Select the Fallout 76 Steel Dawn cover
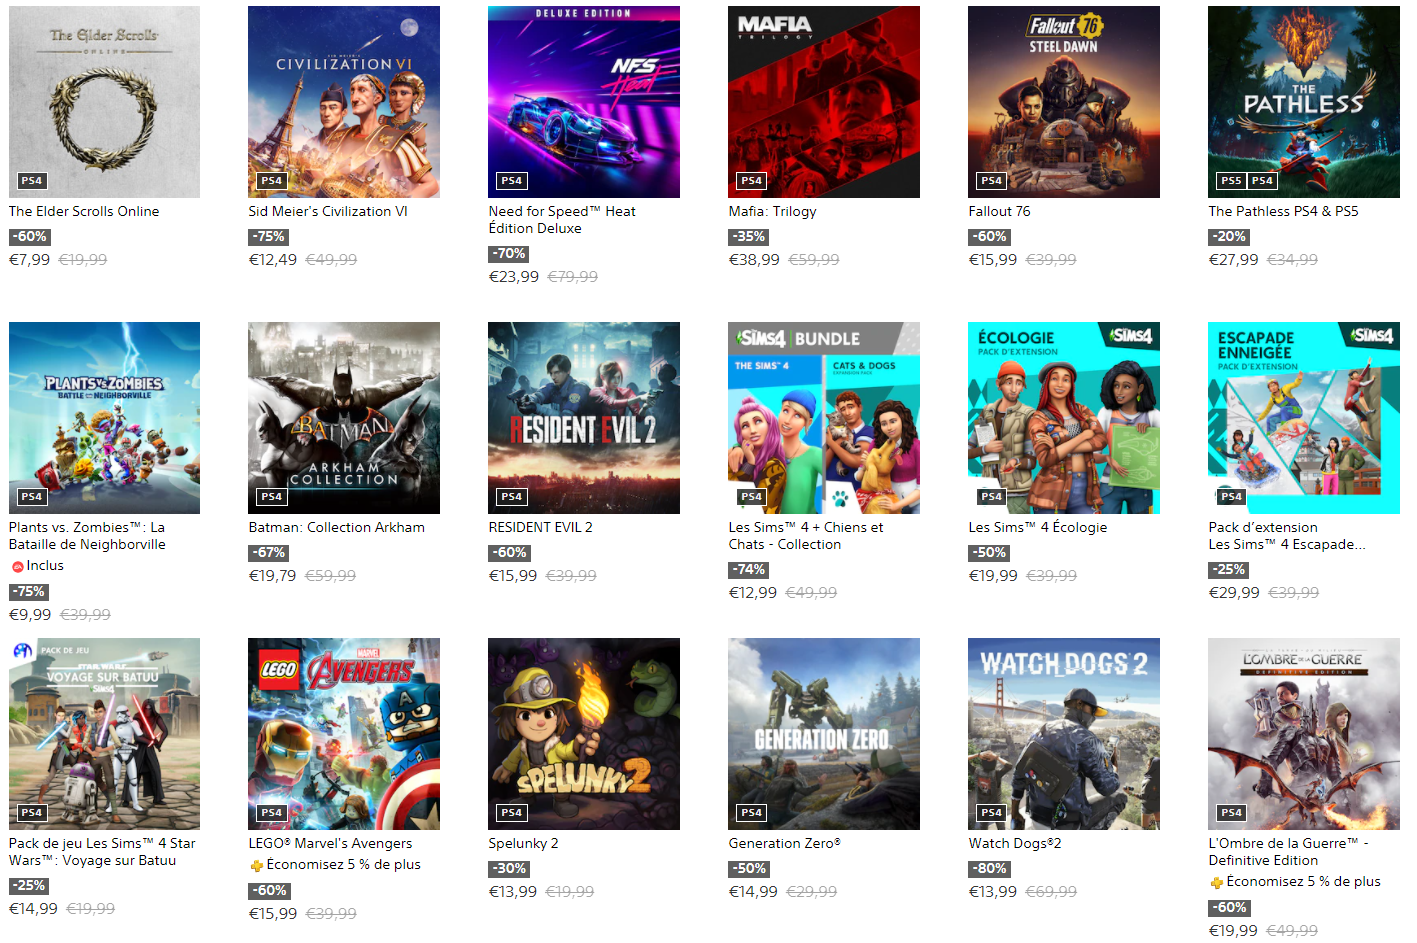This screenshot has width=1417, height=943. [x=1064, y=102]
